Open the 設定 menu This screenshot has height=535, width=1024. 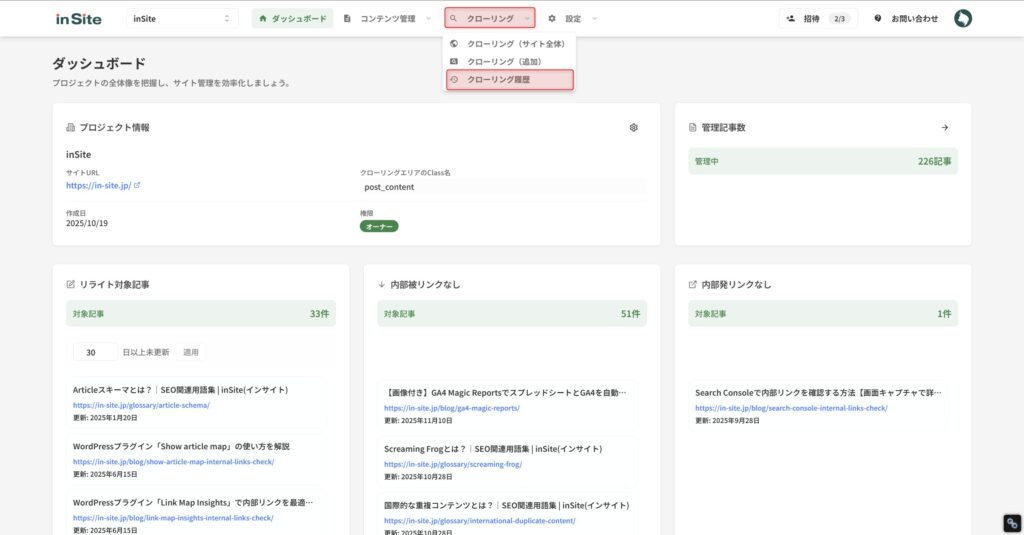tap(573, 18)
